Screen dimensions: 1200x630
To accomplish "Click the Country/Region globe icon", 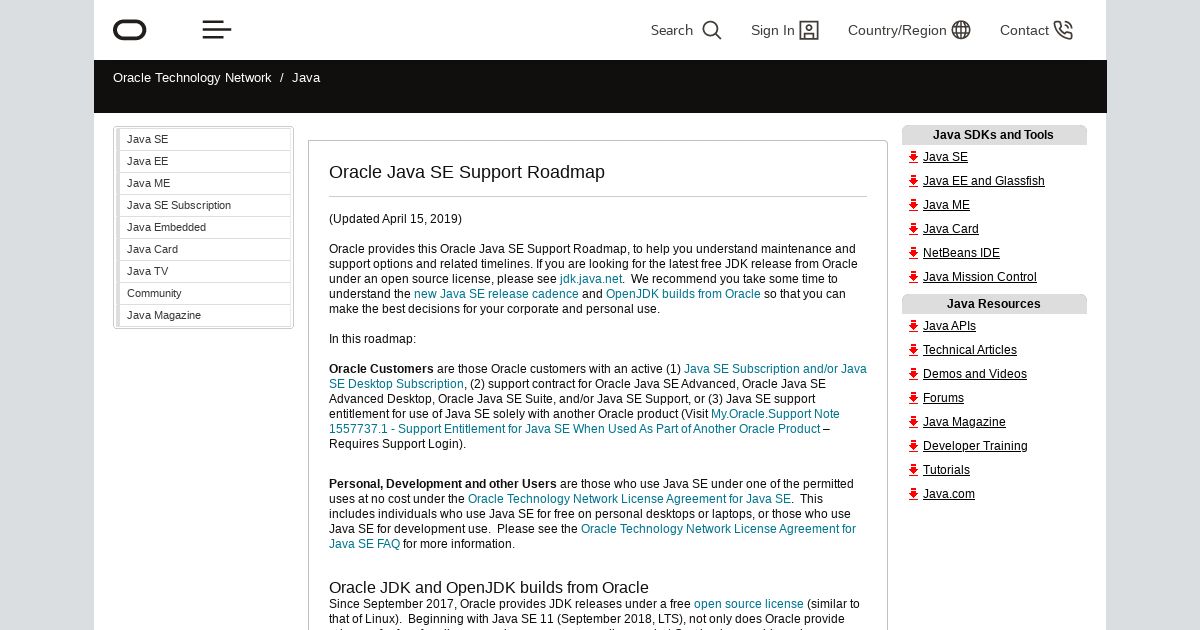I will click(961, 30).
